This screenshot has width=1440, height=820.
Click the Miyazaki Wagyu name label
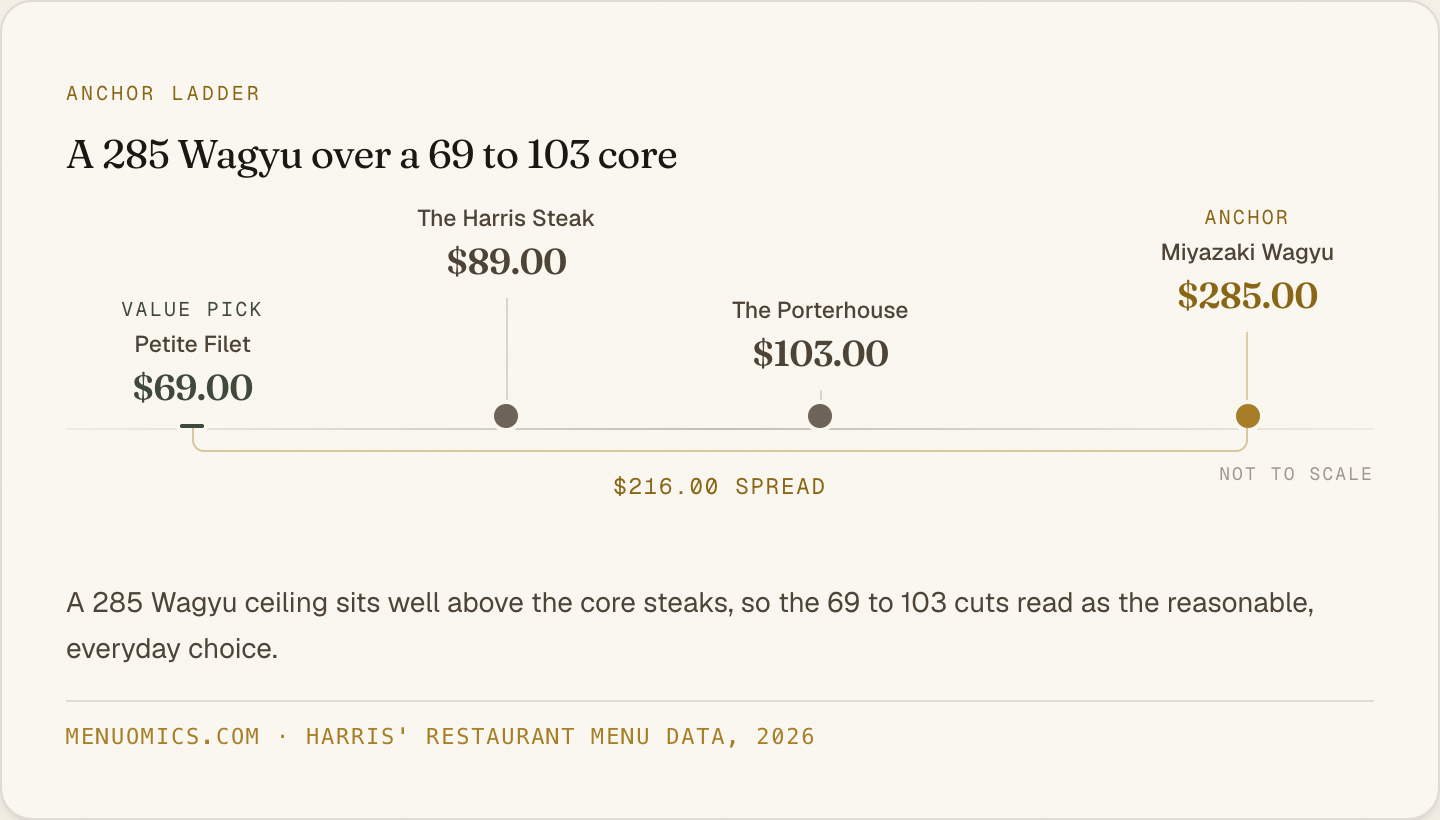coord(1247,252)
